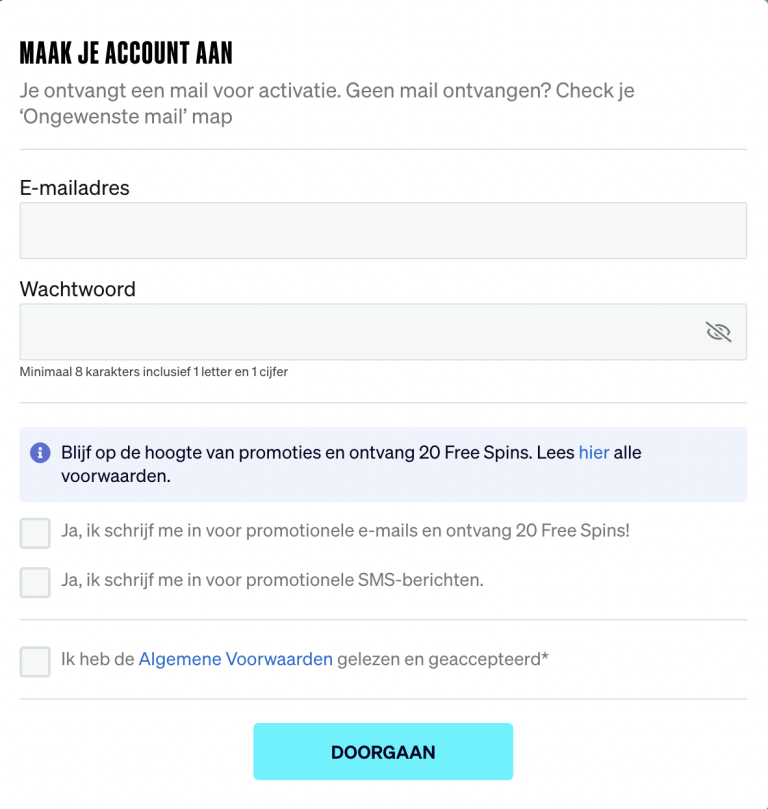The height and width of the screenshot is (809, 768).
Task: Open the 'hier' conditions link
Action: point(593,452)
